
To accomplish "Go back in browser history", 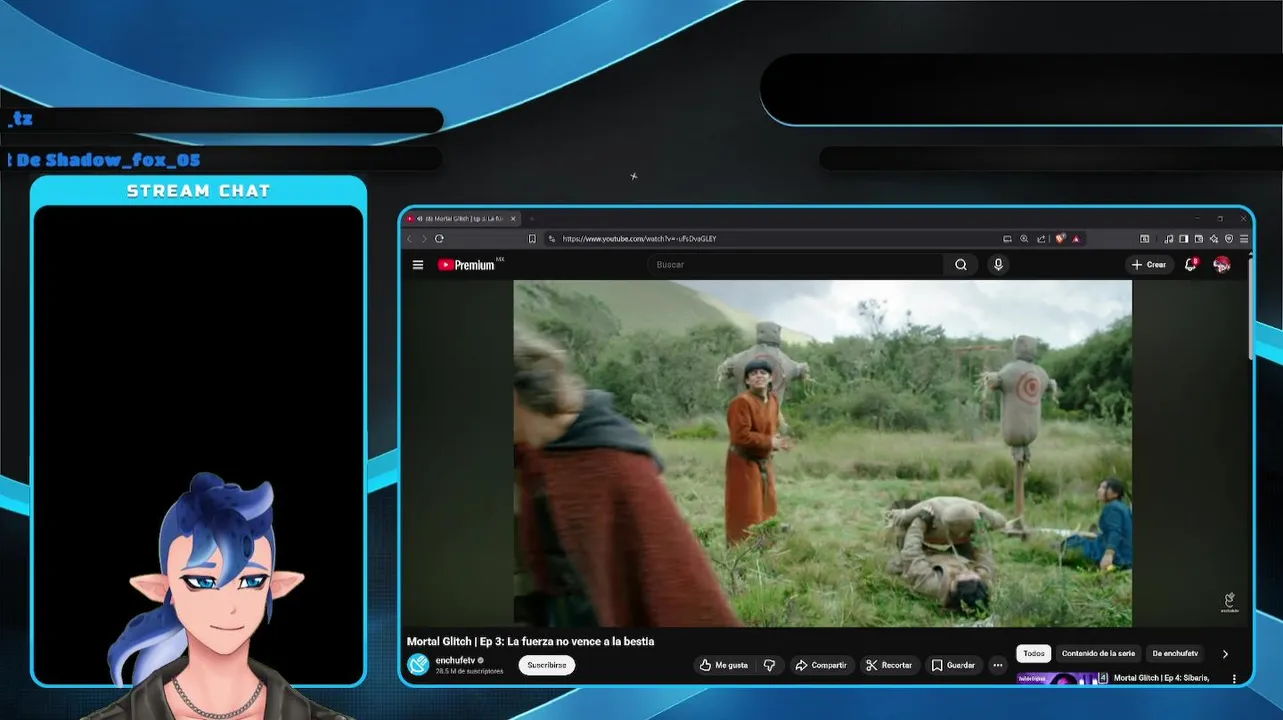I will 409,239.
